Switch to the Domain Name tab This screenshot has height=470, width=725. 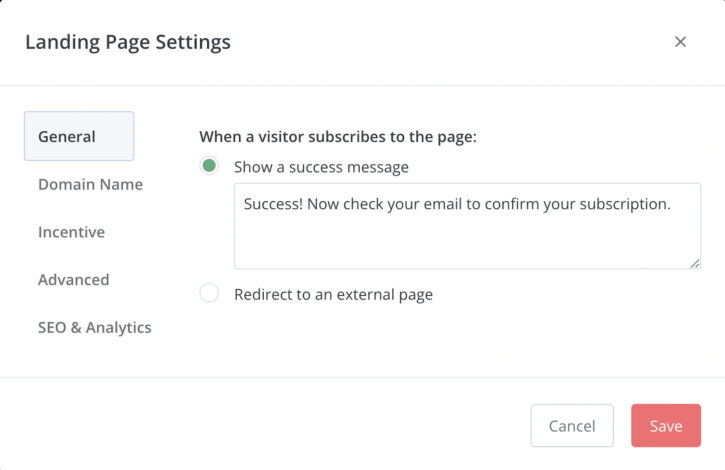pyautogui.click(x=90, y=184)
